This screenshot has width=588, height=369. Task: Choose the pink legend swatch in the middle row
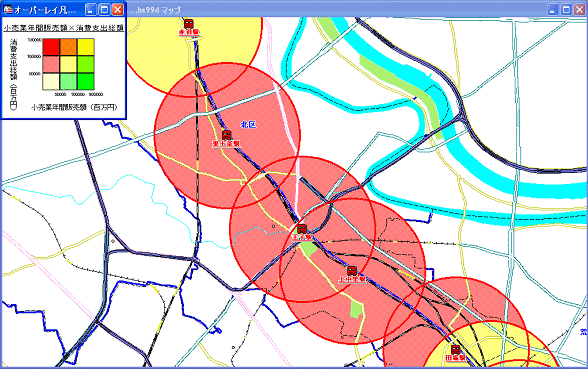point(51,64)
